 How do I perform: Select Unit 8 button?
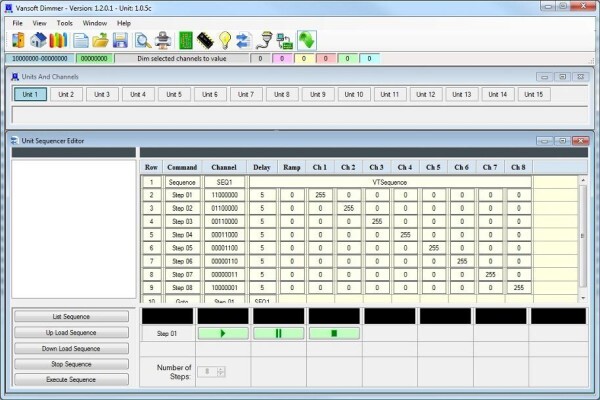click(x=282, y=94)
